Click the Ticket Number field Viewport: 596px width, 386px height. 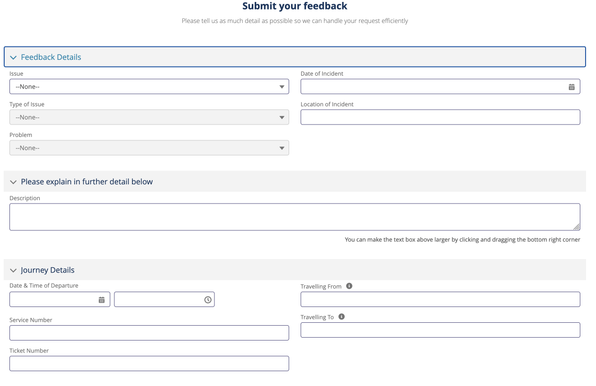tap(149, 364)
